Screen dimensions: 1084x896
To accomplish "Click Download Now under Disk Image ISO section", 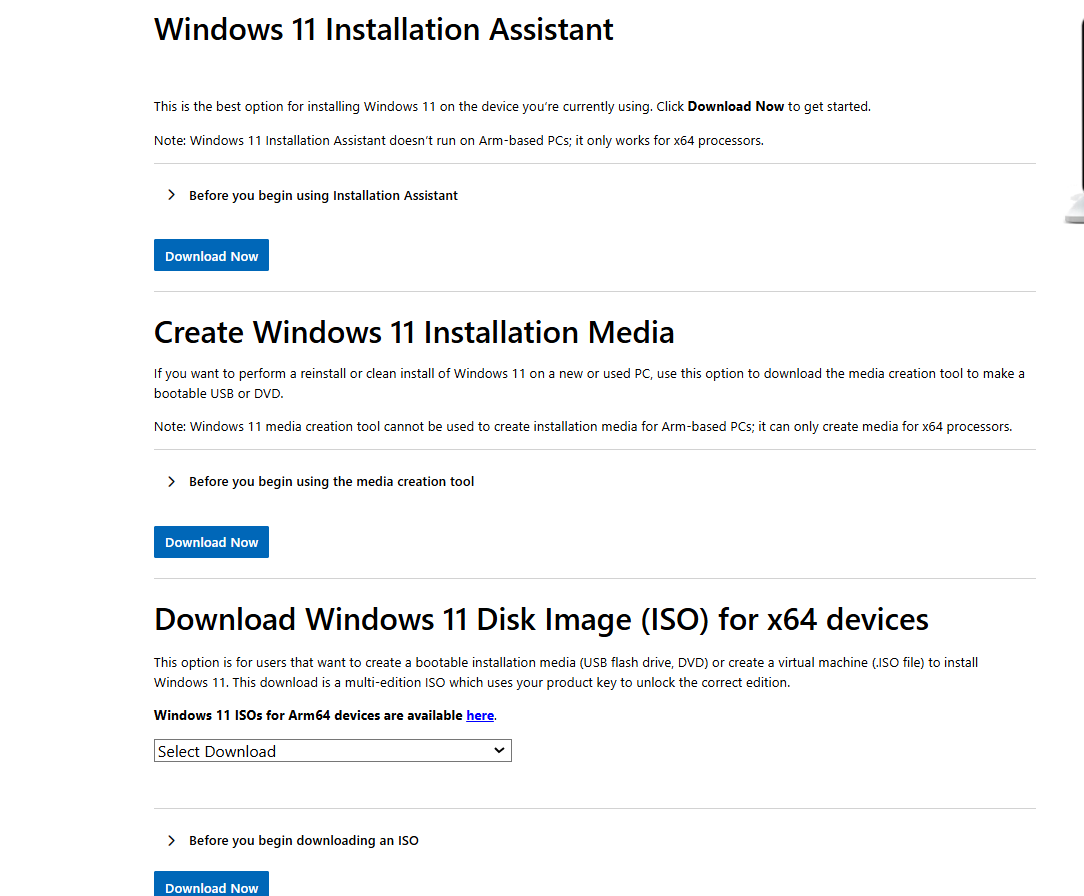I will click(x=212, y=884).
